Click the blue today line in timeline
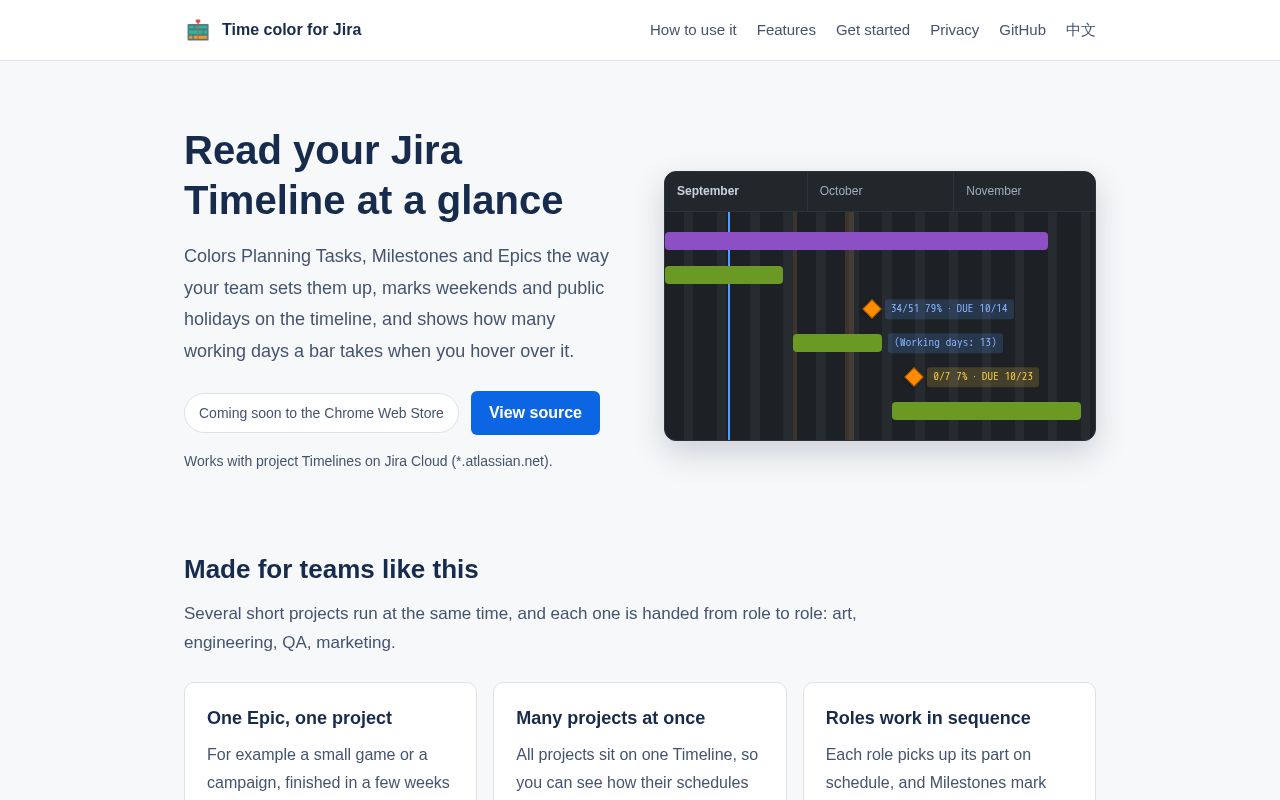1280x800 pixels. (x=729, y=326)
